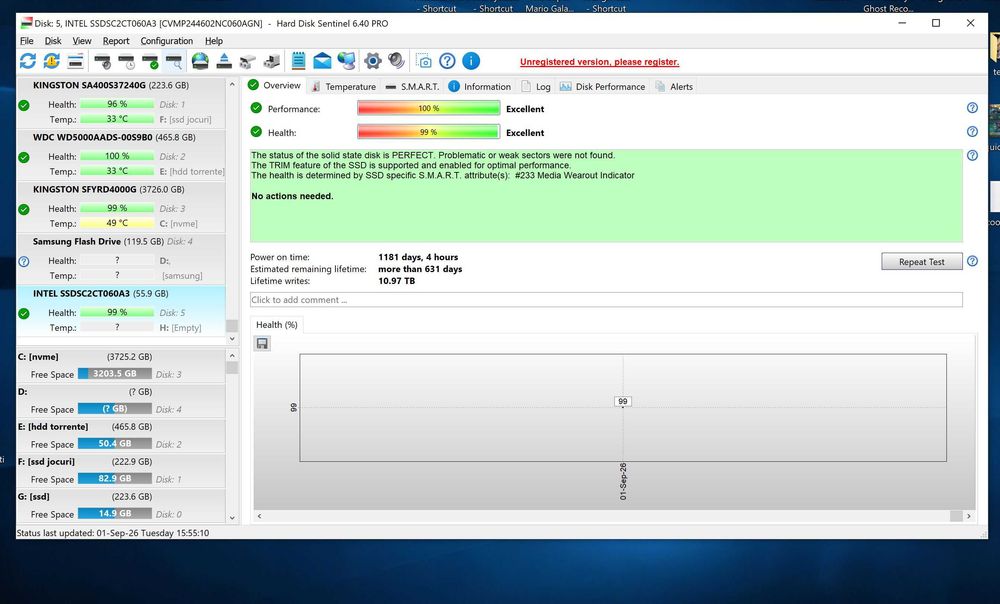Select the INTEL SSDSC2CT060A3 disk

click(x=121, y=311)
